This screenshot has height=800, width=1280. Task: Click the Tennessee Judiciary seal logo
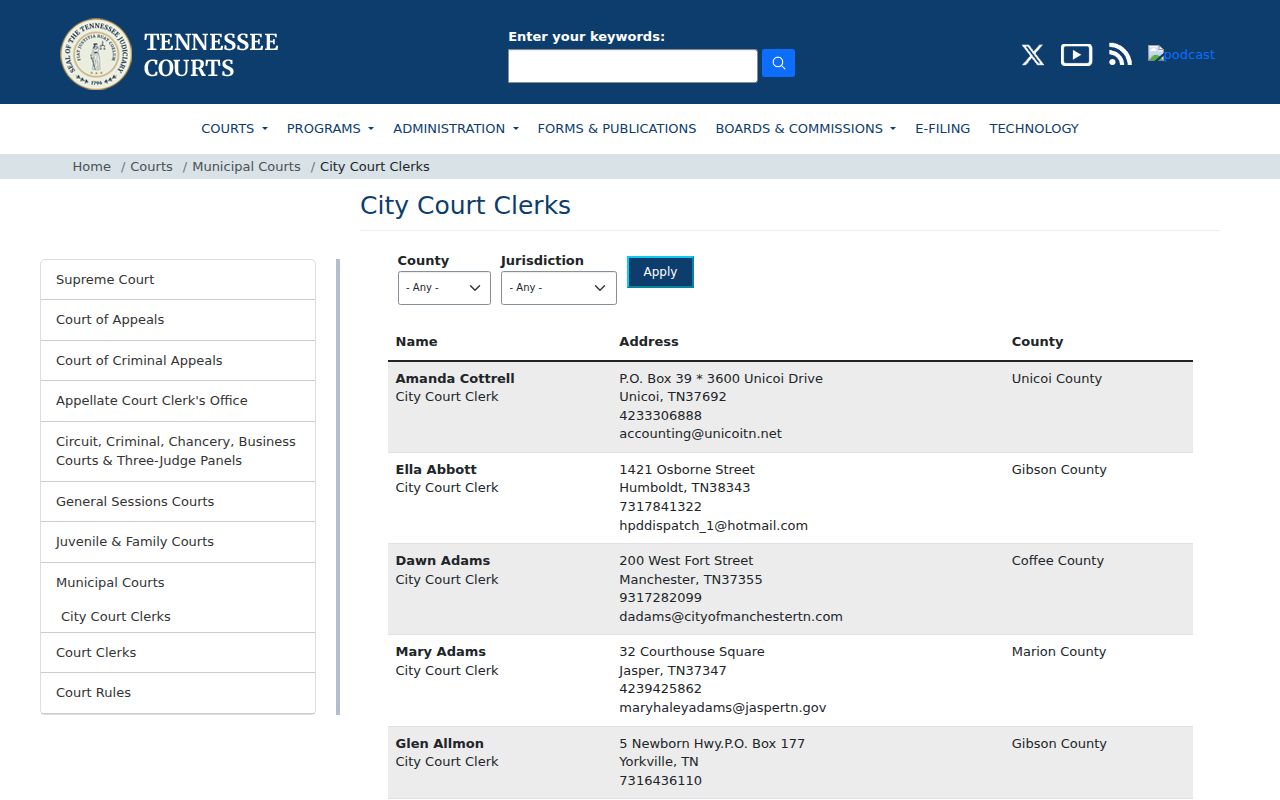[x=96, y=54]
